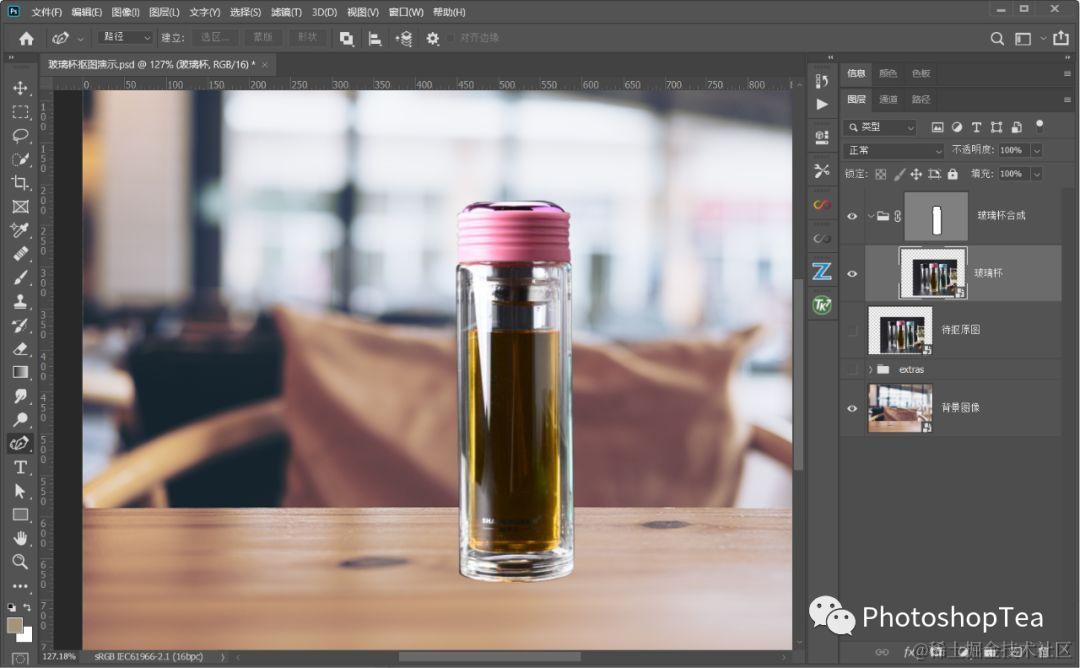Select the History Brush tool
Viewport: 1080px width, 668px height.
[20, 325]
